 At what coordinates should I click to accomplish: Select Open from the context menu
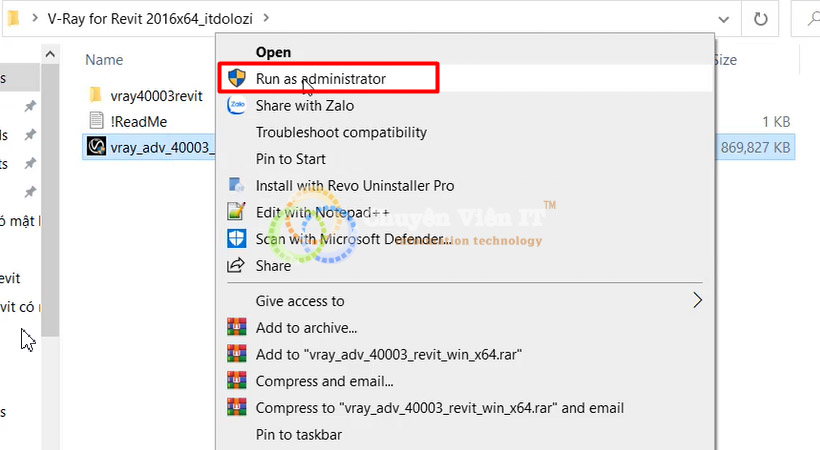273,51
